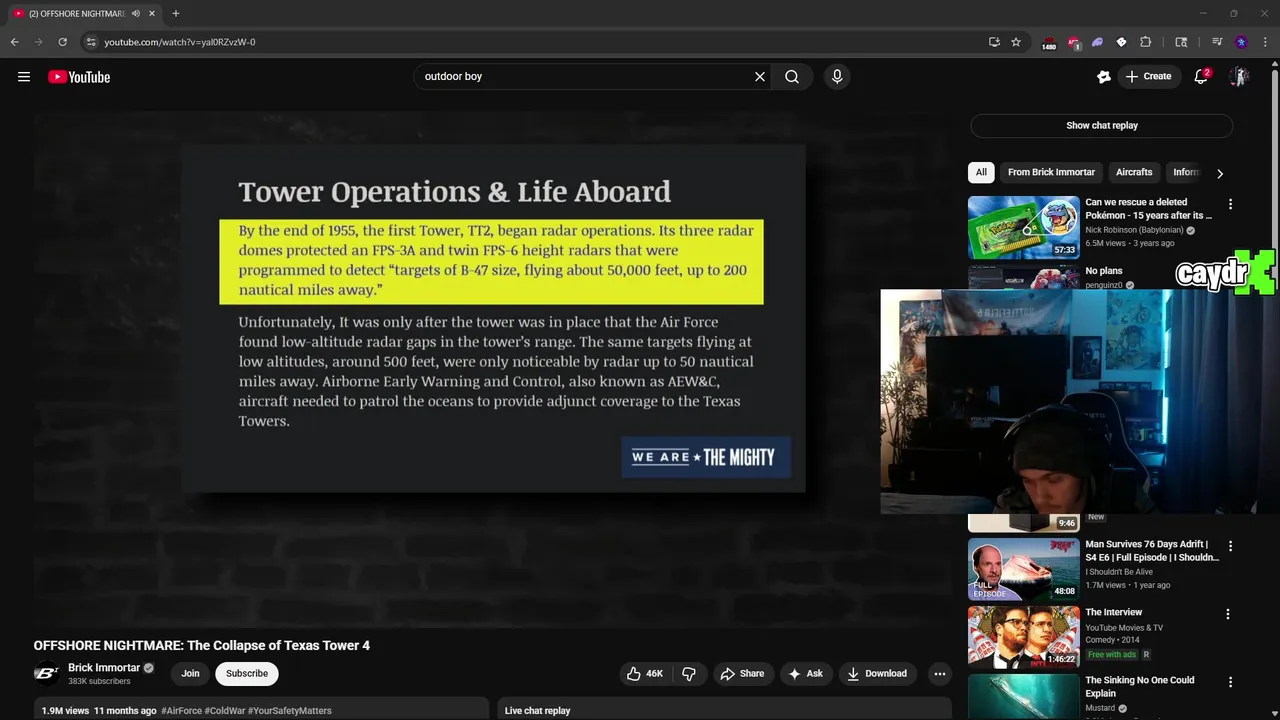Open The Sinking No One Could Explain title
Viewport: 1280px width, 720px height.
[1140, 686]
